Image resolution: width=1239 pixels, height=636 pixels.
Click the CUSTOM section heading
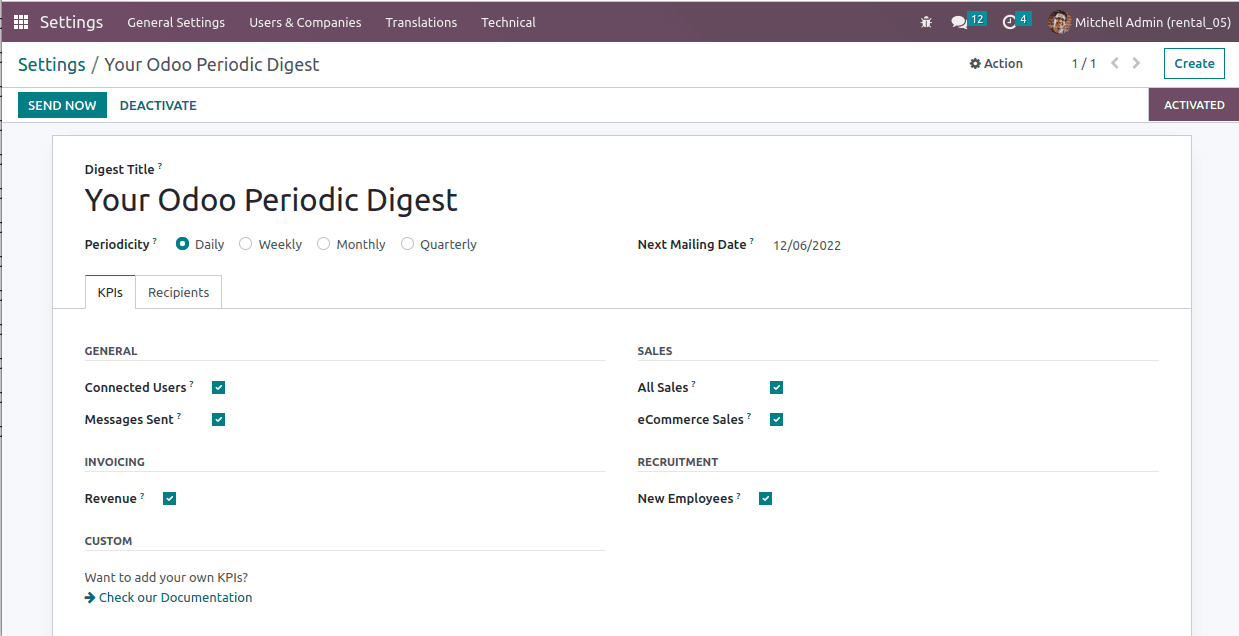[x=109, y=541]
